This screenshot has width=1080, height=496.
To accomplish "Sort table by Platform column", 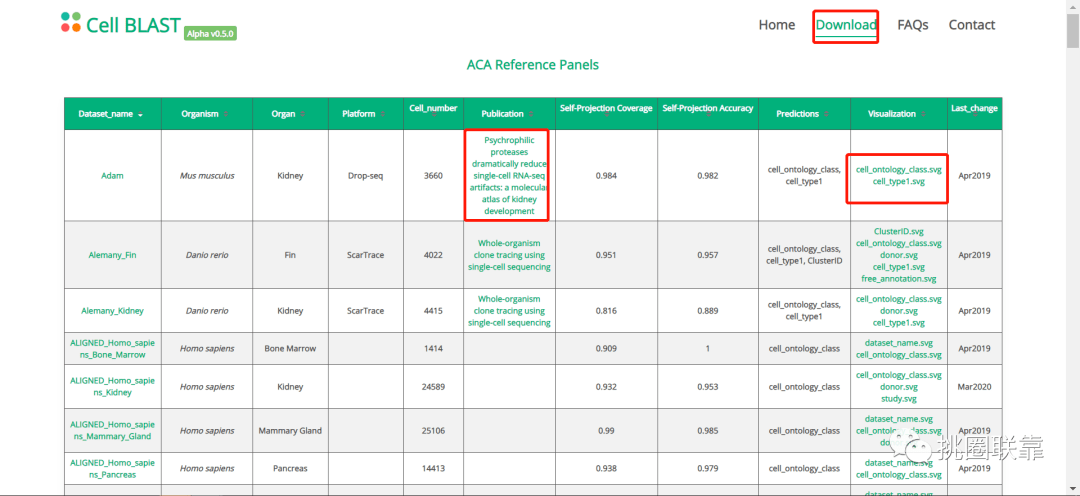I will (365, 114).
